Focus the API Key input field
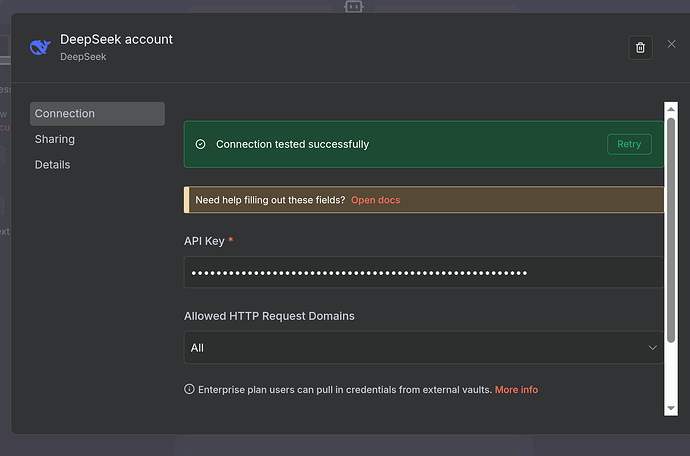Image resolution: width=690 pixels, height=456 pixels. [x=423, y=272]
